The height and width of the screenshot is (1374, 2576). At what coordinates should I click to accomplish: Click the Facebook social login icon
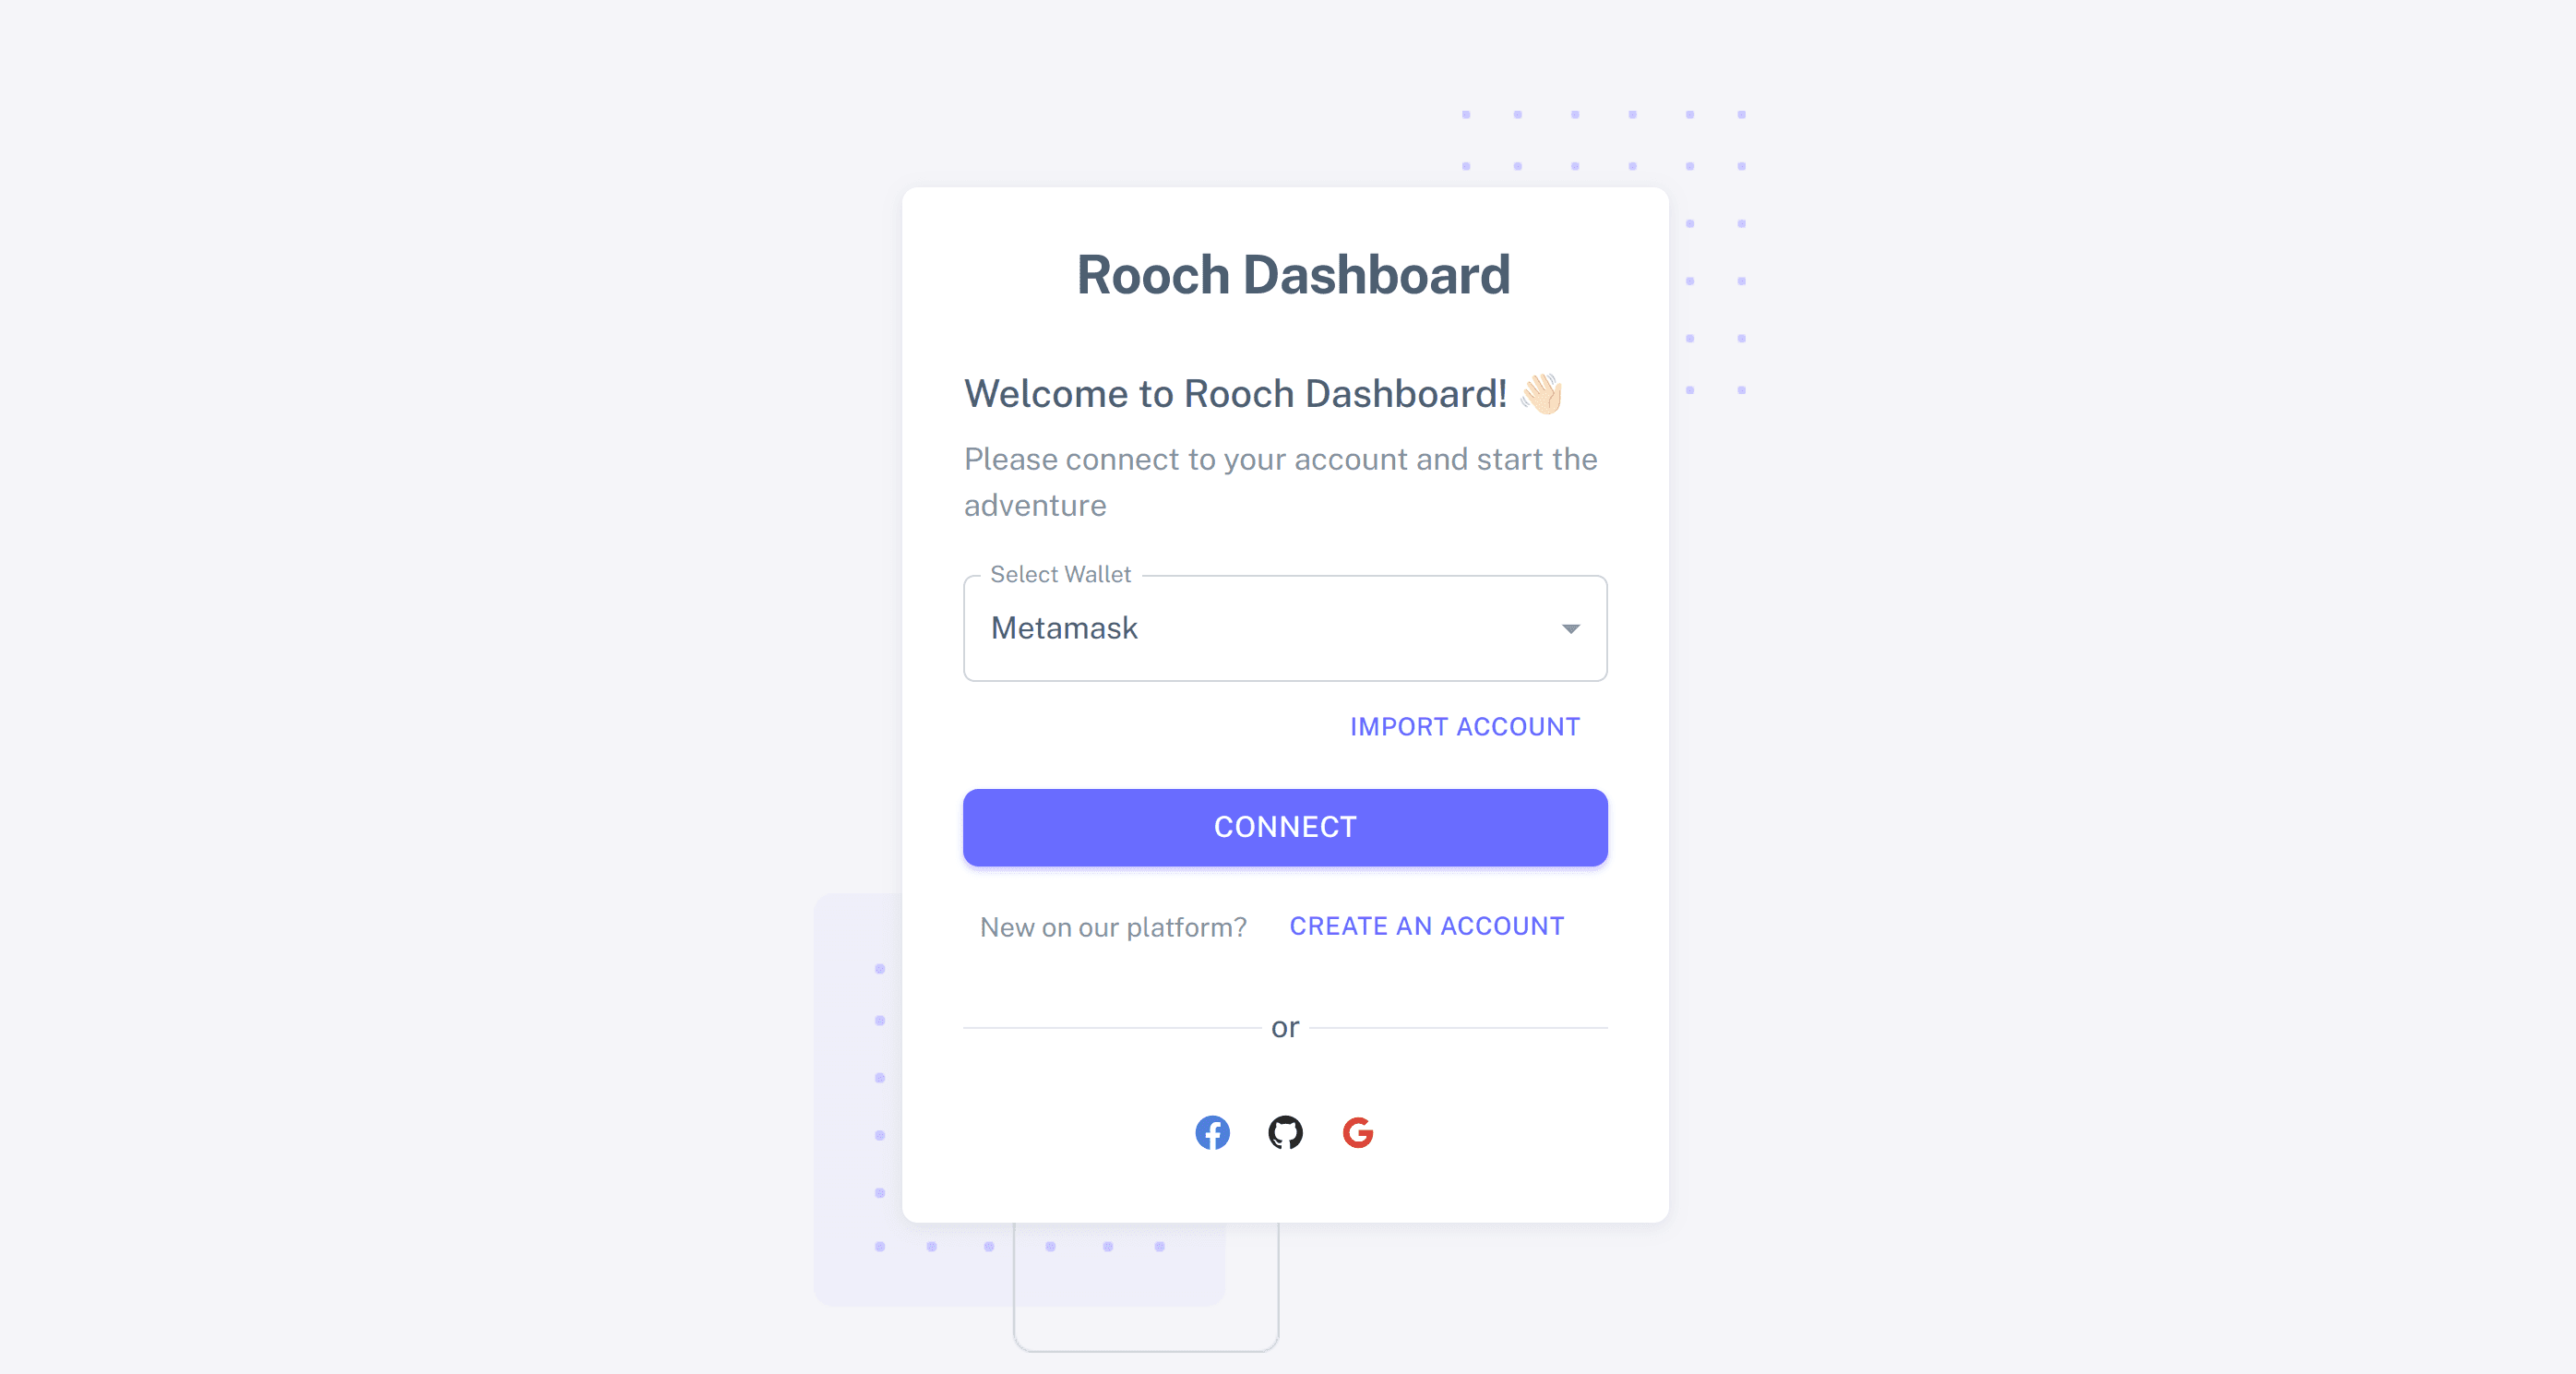[1211, 1130]
